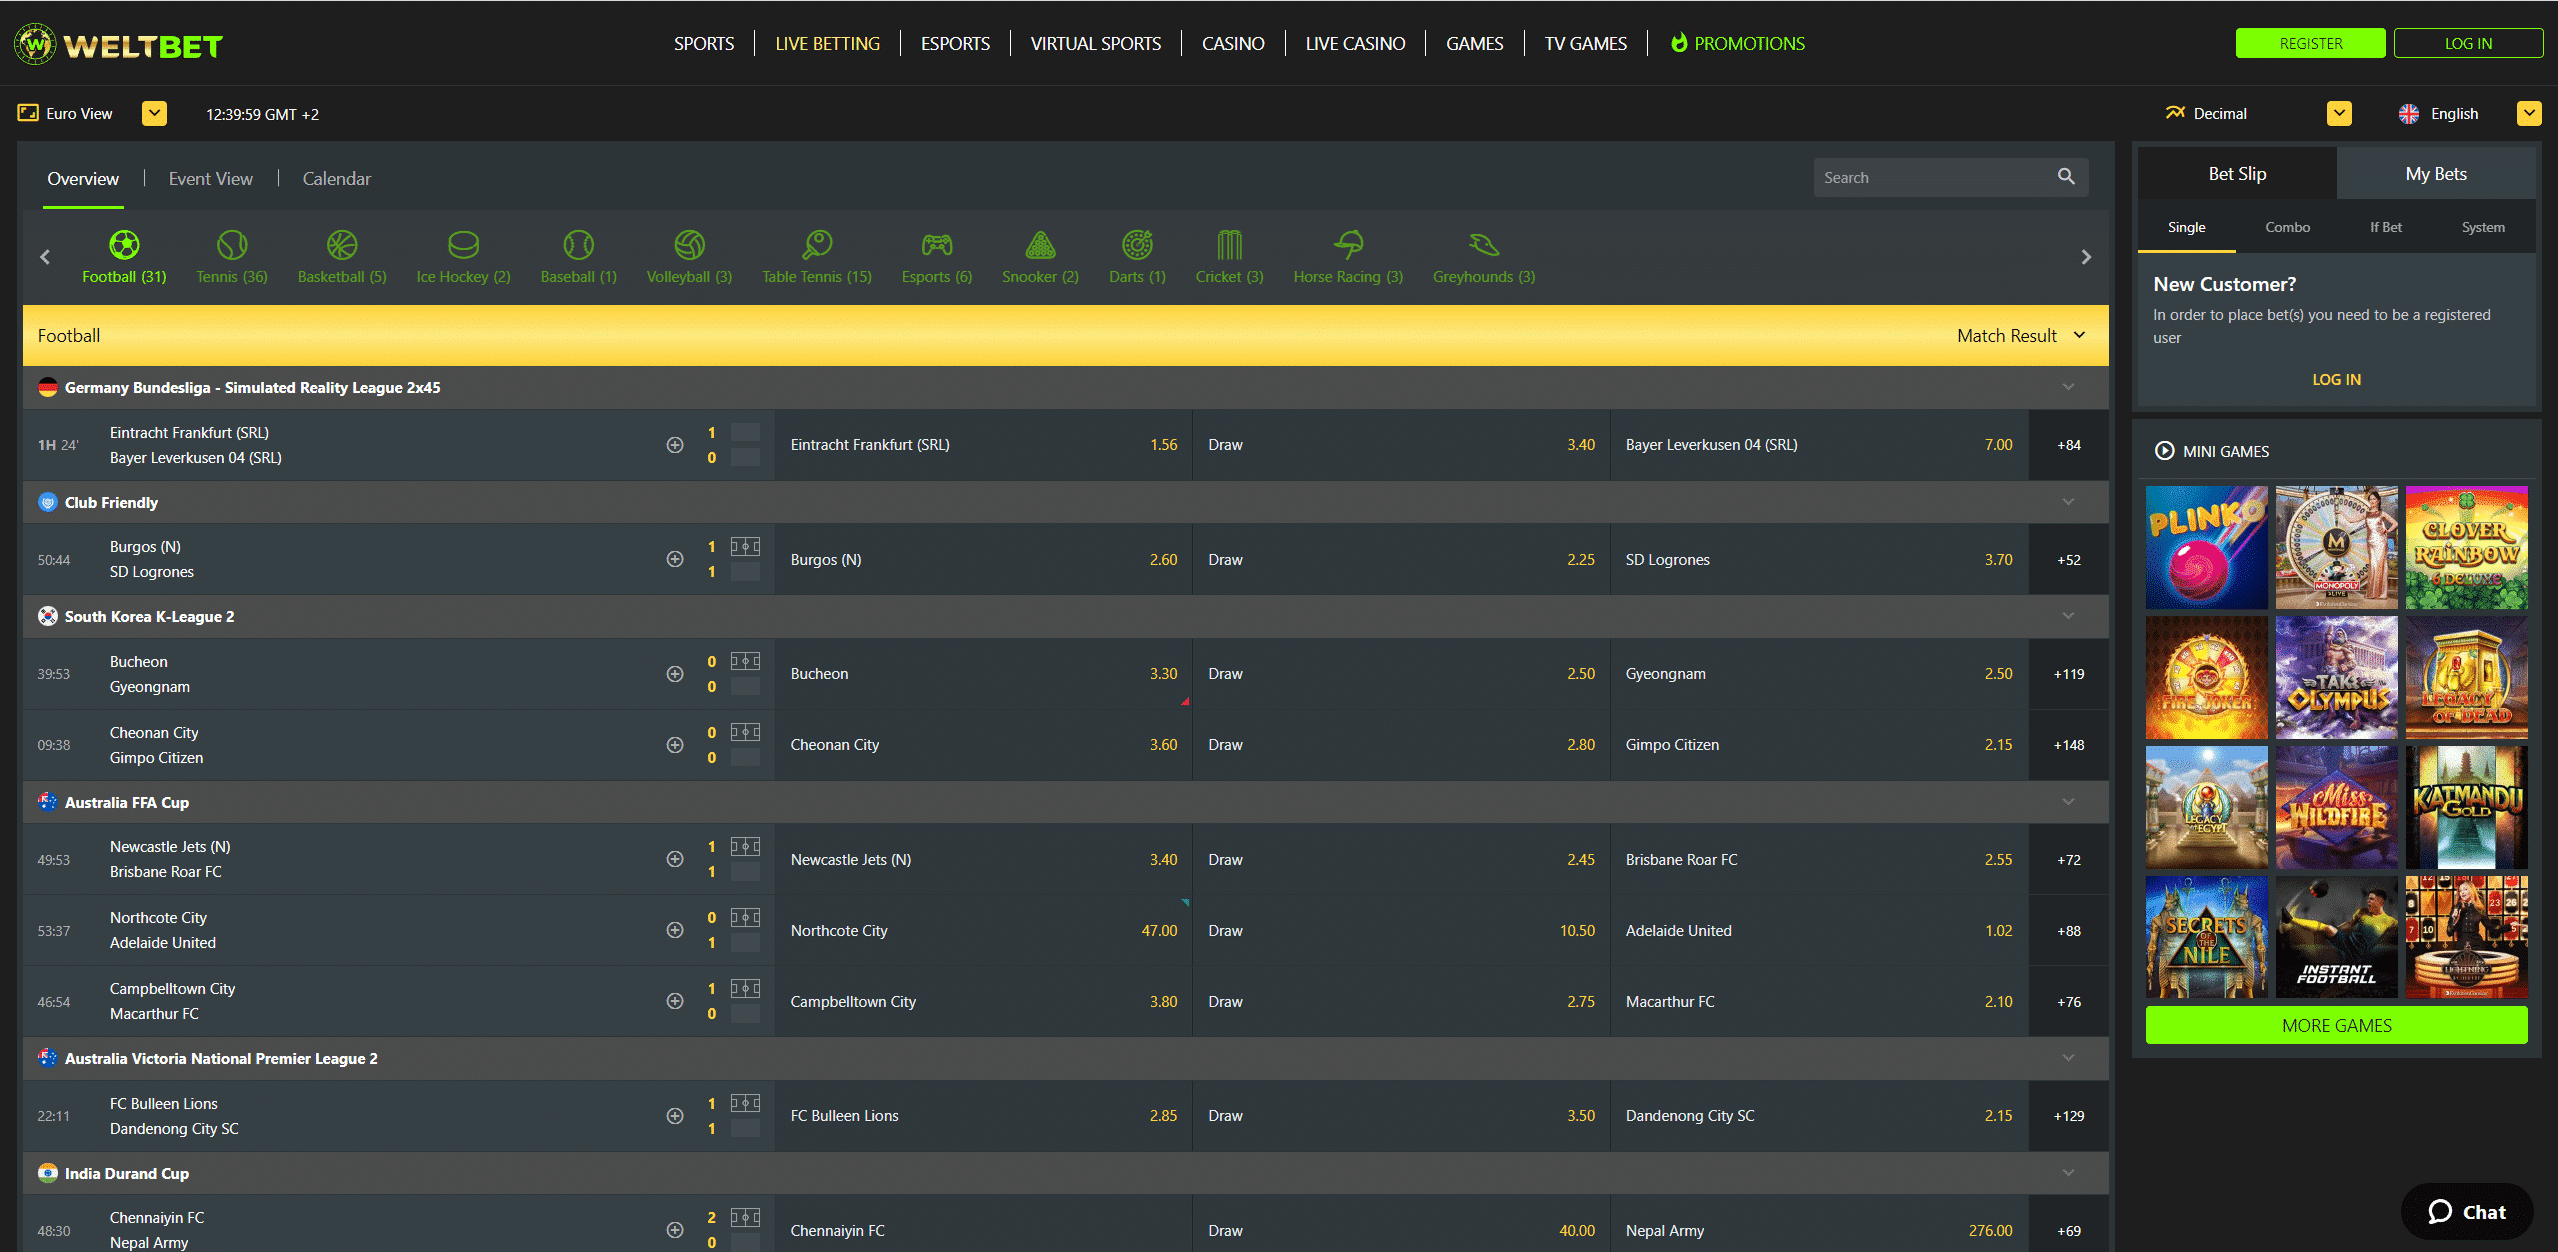The width and height of the screenshot is (2558, 1252).
Task: Open the Live Casino menu
Action: coord(1354,44)
